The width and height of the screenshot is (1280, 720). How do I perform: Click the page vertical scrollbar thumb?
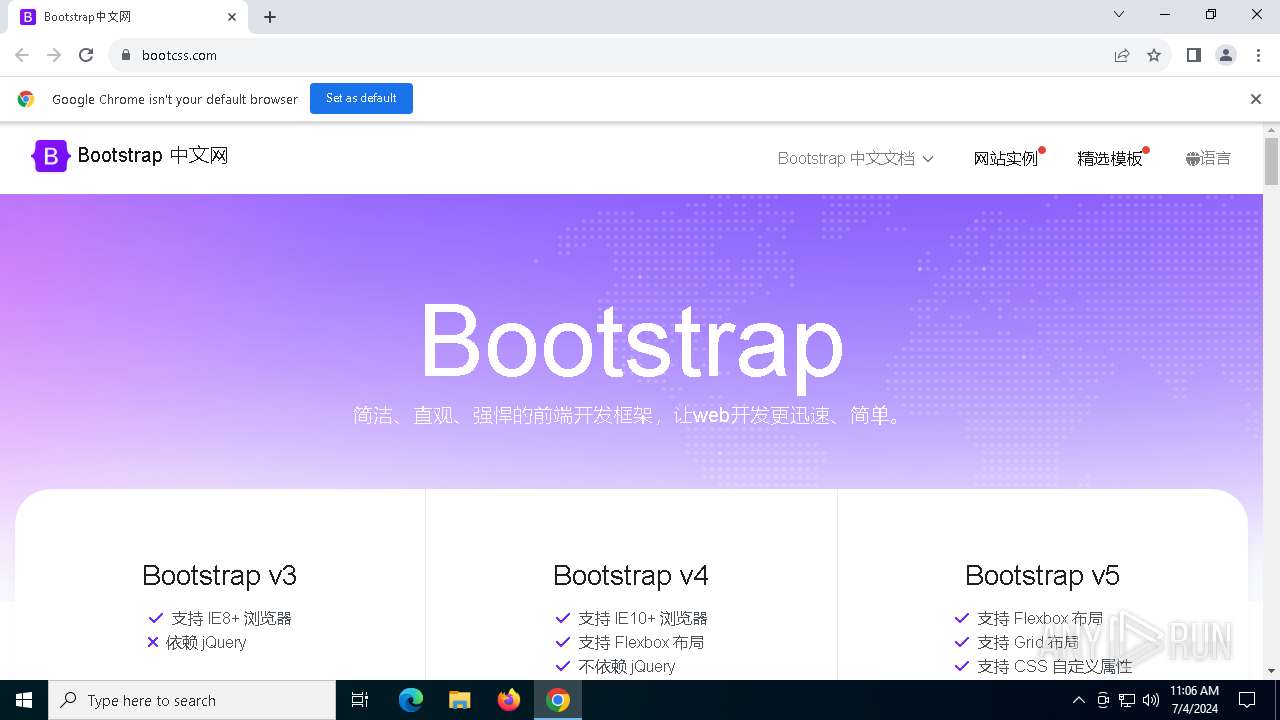tap(1271, 160)
